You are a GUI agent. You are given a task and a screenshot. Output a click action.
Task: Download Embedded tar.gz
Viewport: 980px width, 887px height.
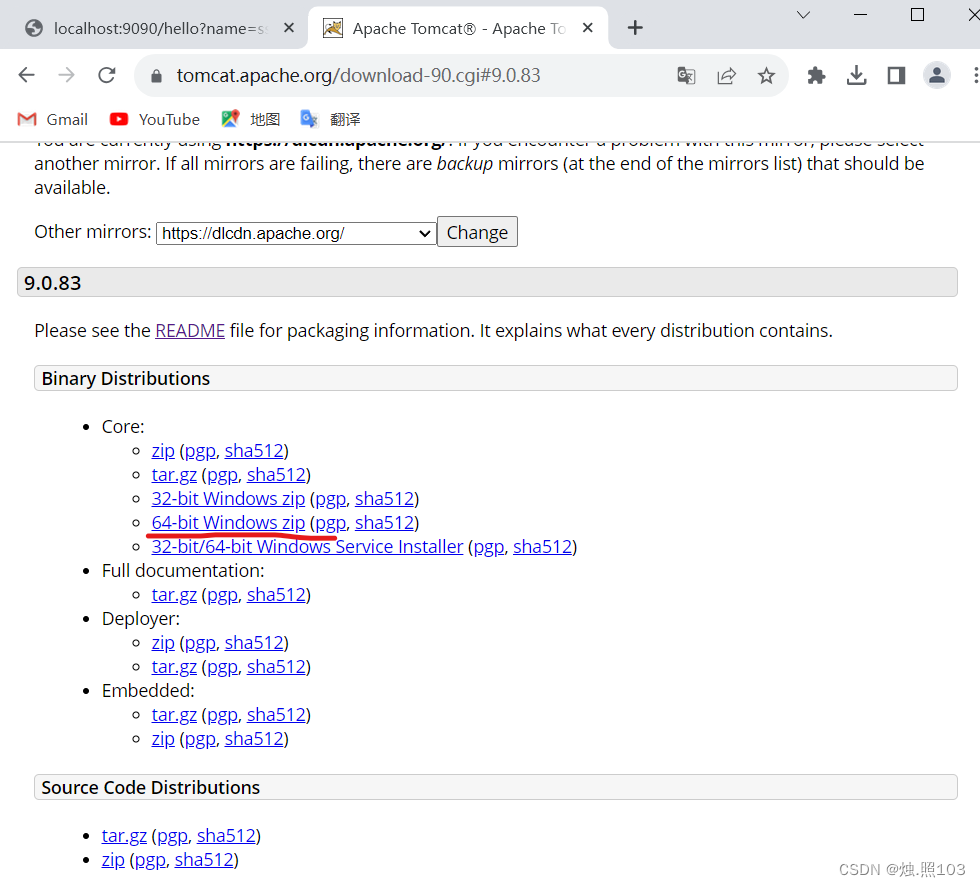point(174,715)
